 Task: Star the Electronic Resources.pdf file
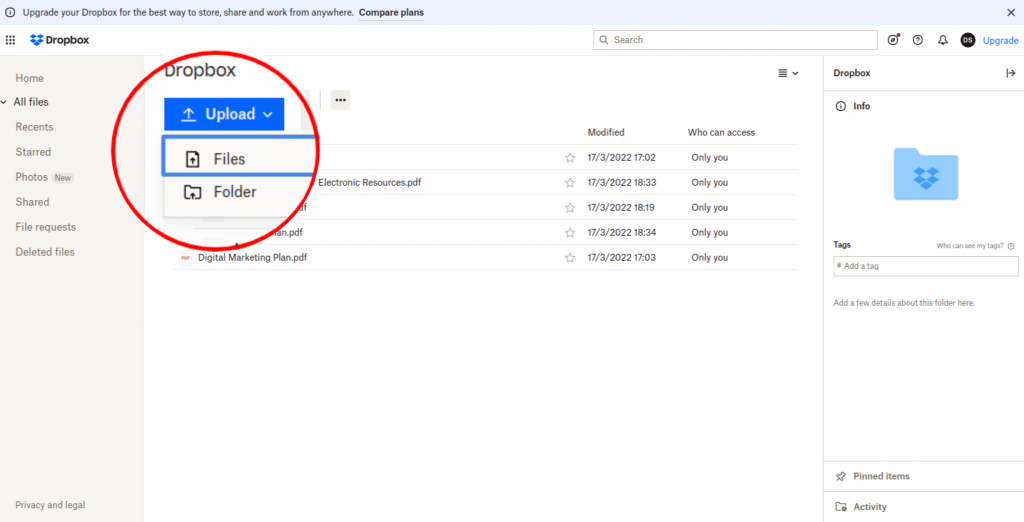(x=570, y=183)
